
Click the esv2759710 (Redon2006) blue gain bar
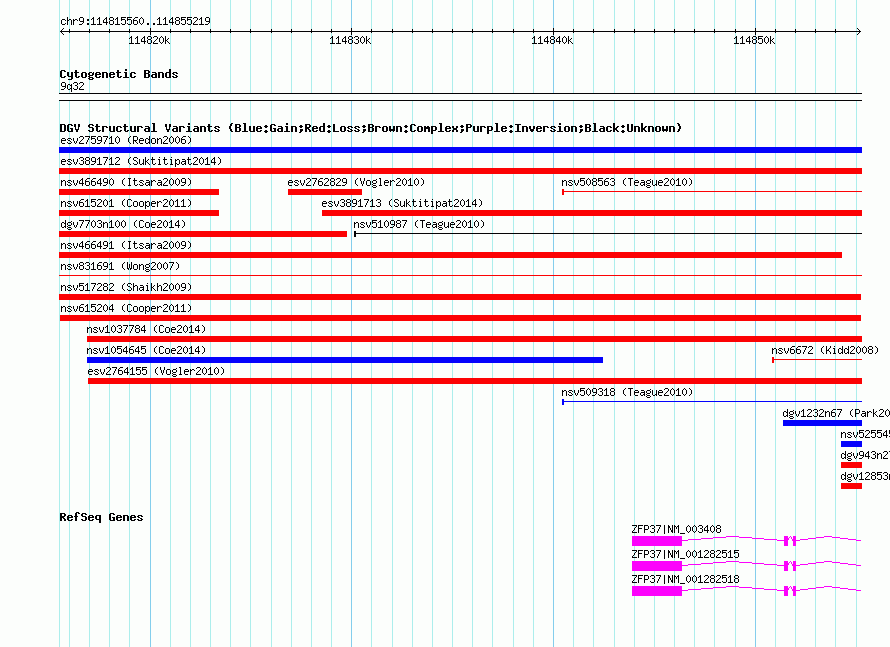click(460, 150)
